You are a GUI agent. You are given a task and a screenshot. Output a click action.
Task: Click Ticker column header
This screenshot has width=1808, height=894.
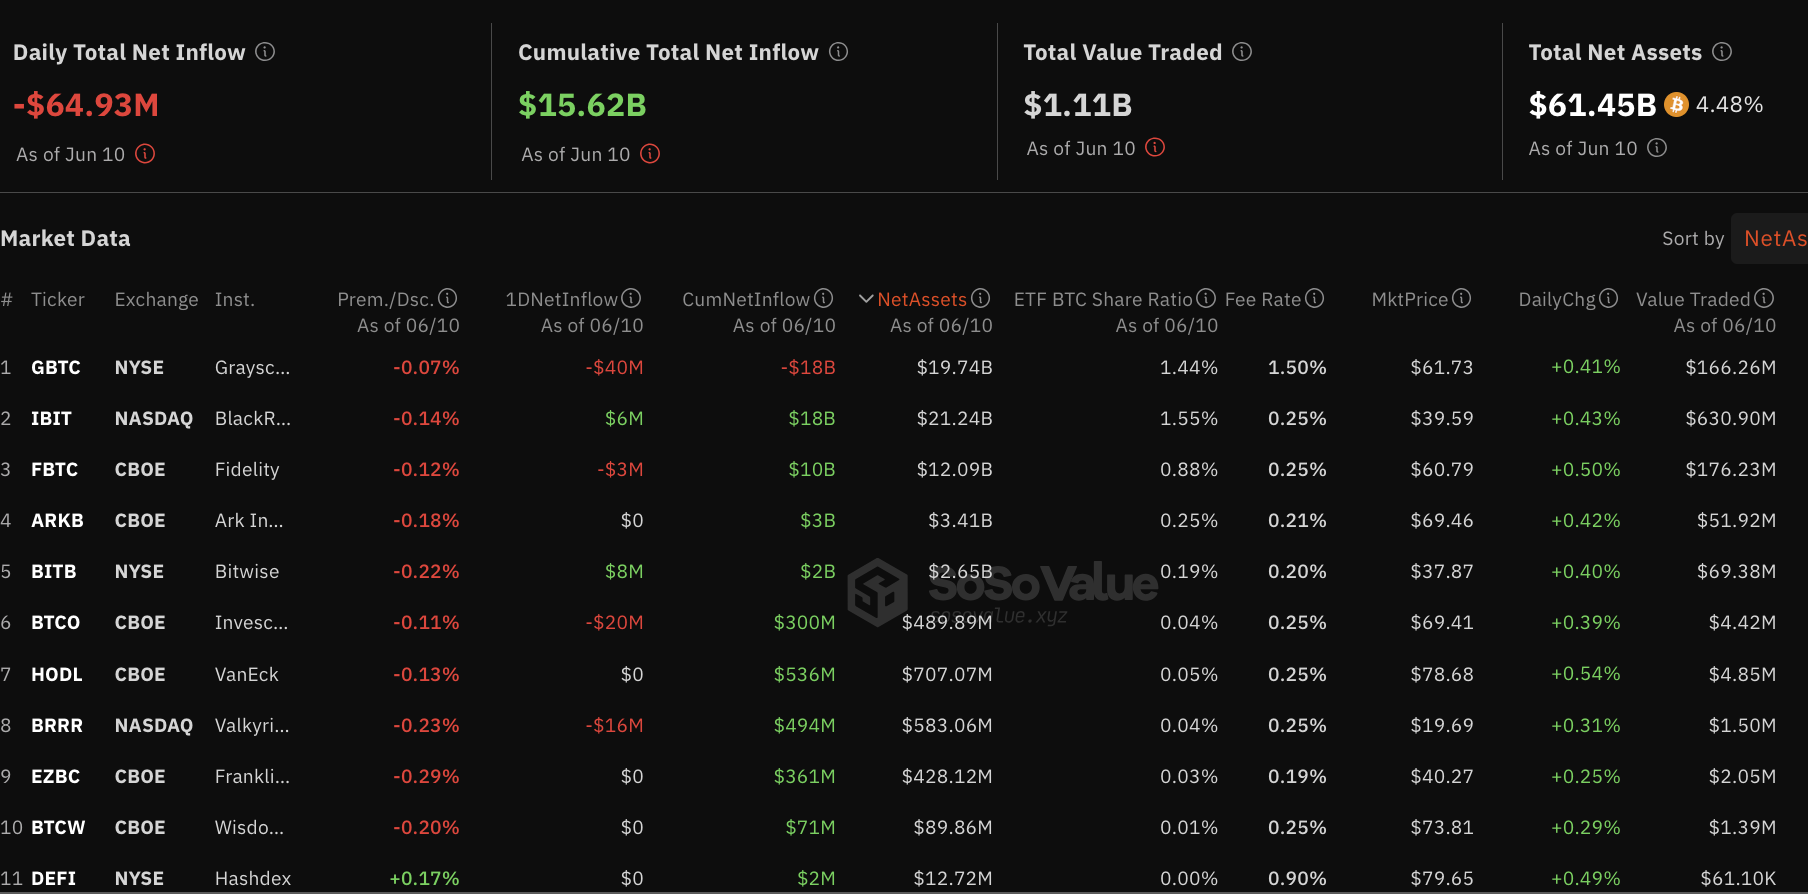pyautogui.click(x=58, y=299)
